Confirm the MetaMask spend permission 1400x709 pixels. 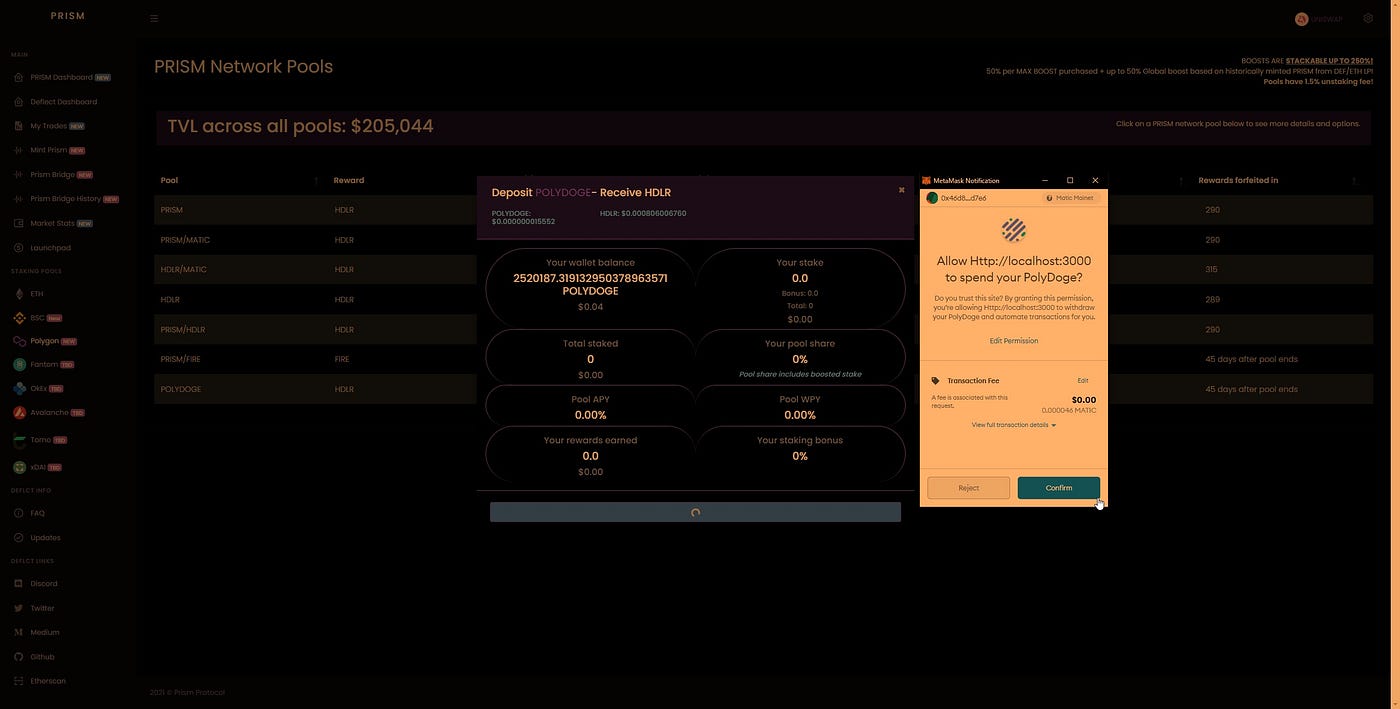coord(1059,488)
